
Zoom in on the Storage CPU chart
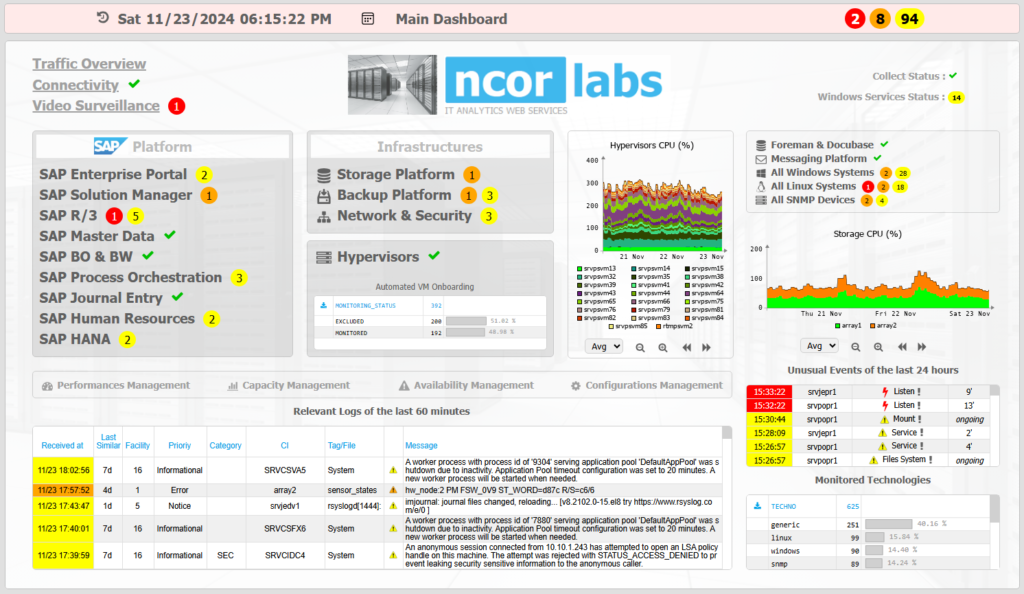tap(878, 347)
